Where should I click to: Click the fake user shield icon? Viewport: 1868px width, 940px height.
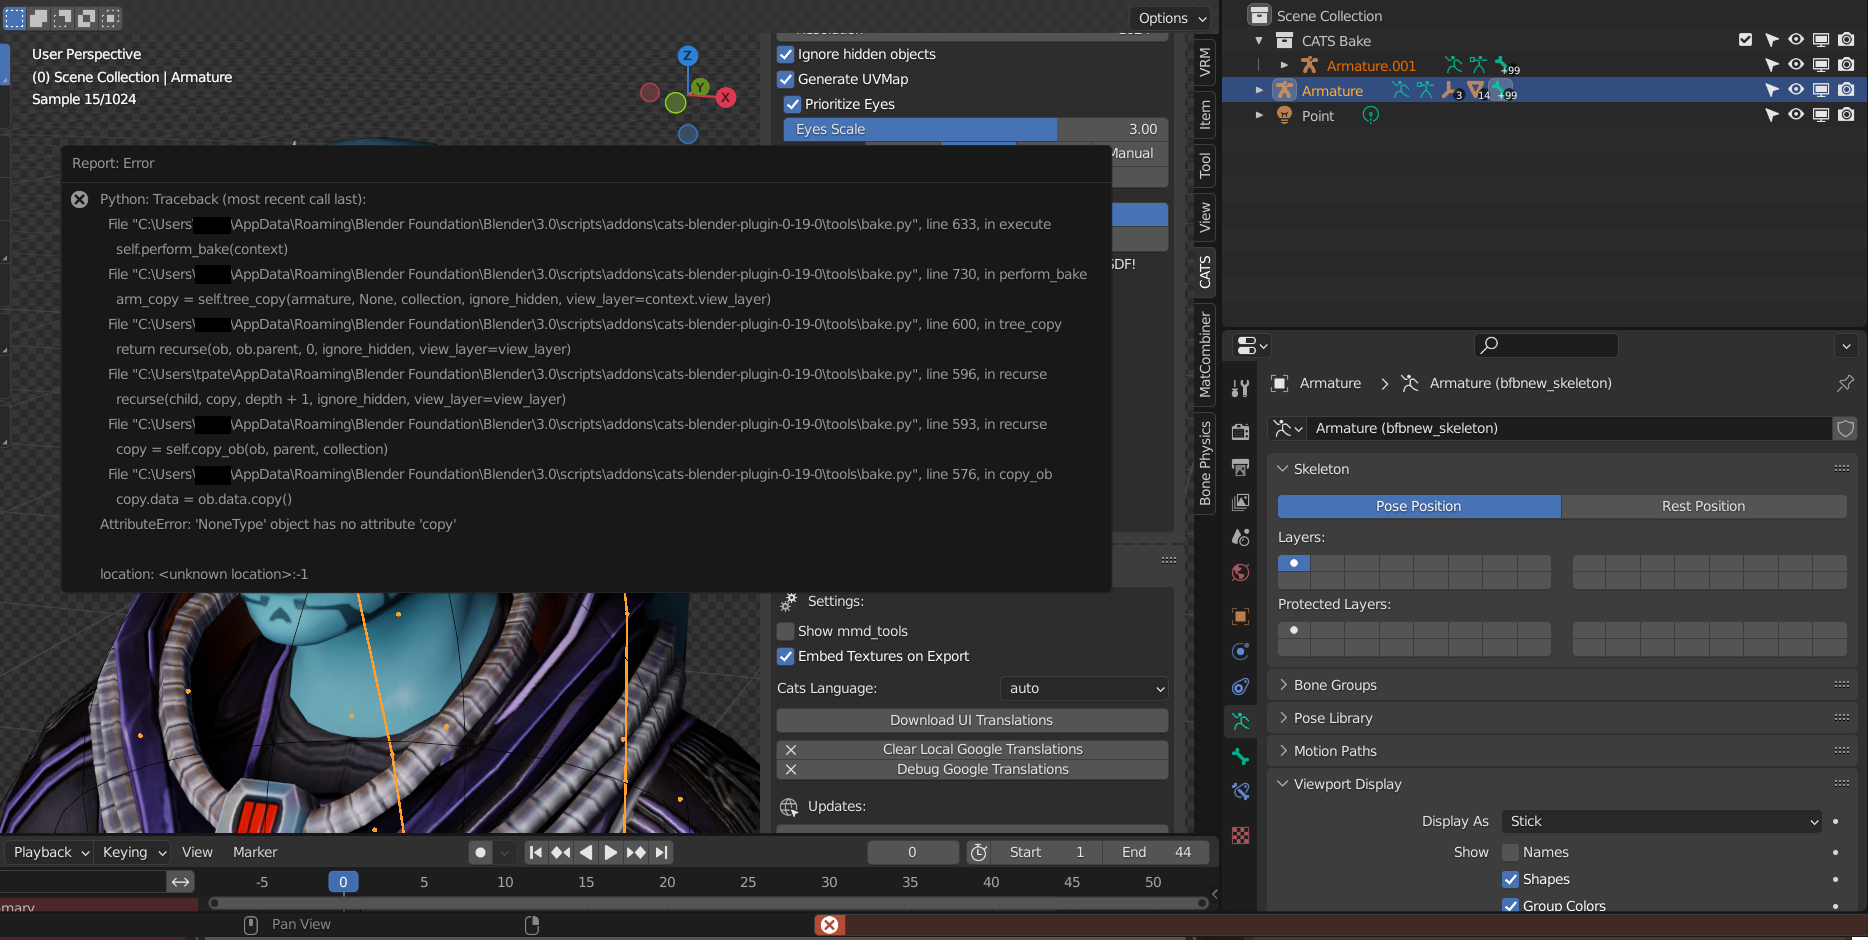[1845, 428]
